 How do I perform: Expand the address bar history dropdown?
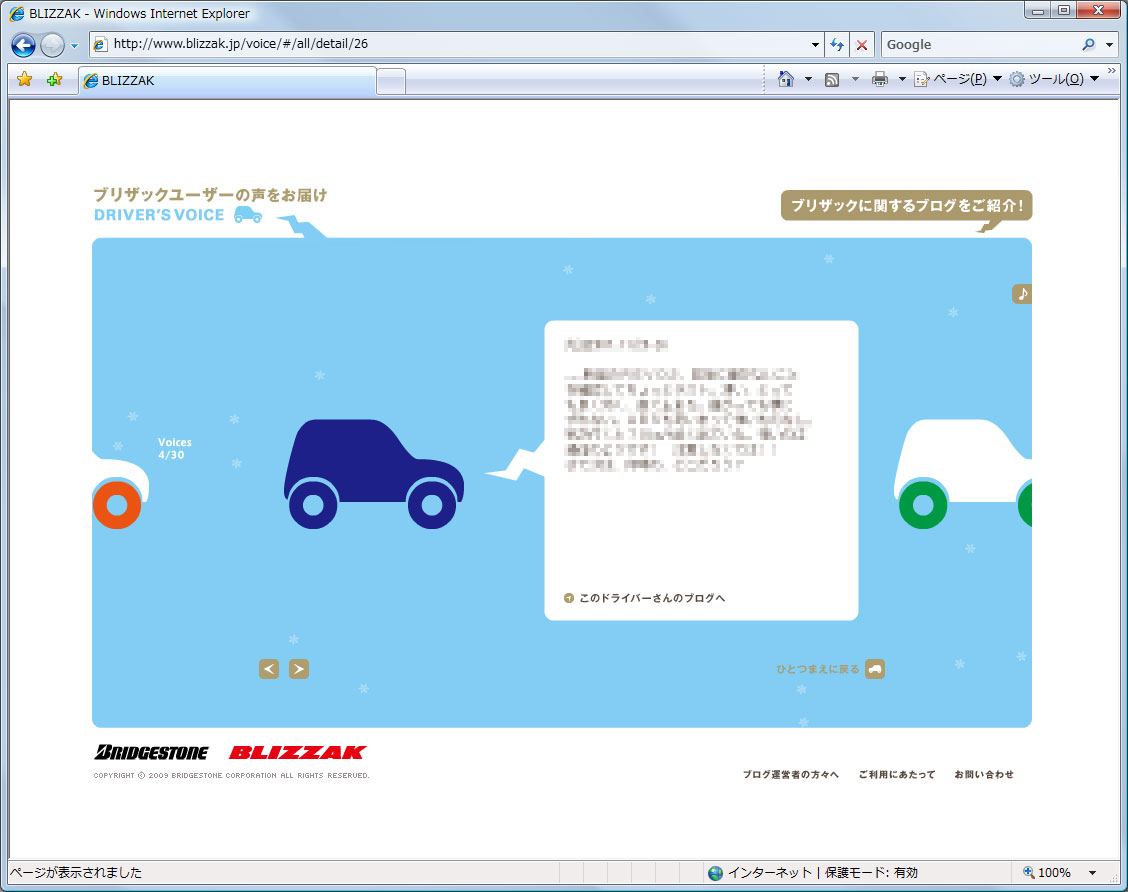815,45
